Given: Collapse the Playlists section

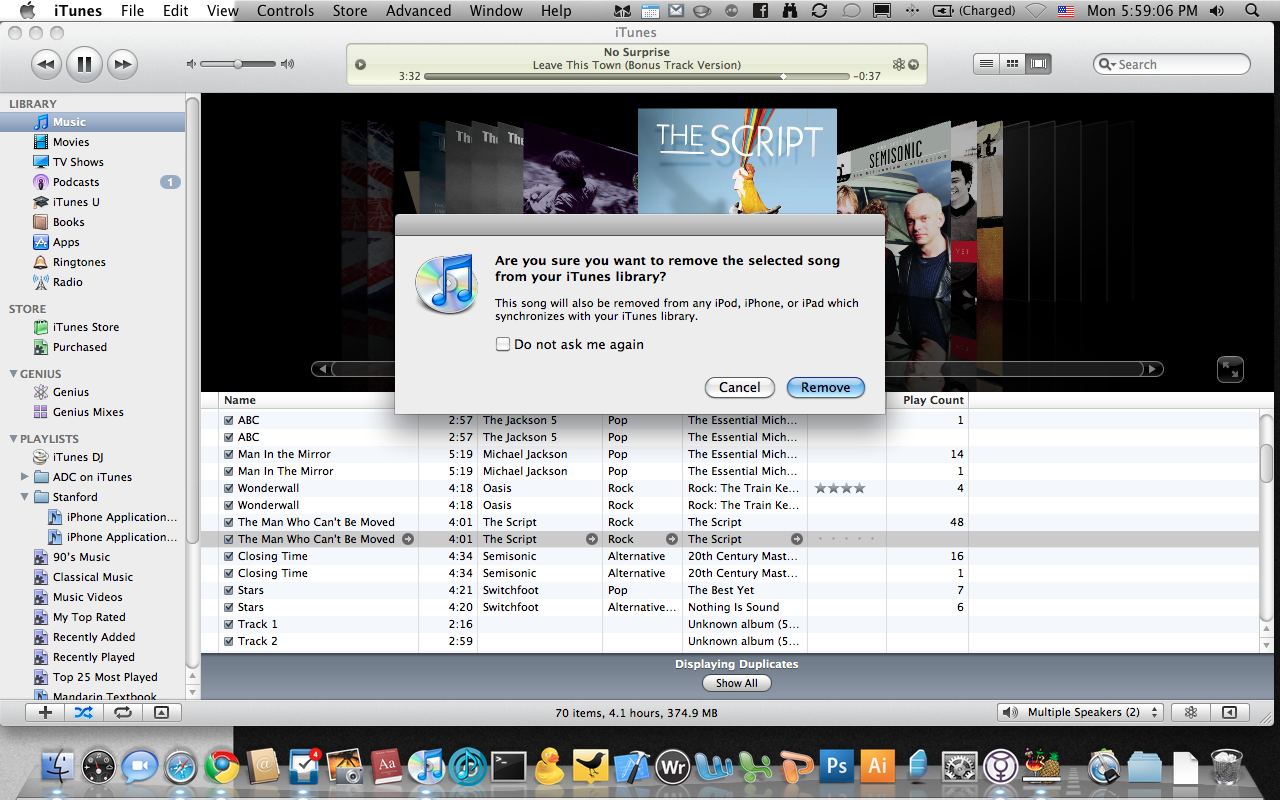Looking at the screenshot, I should pos(12,439).
